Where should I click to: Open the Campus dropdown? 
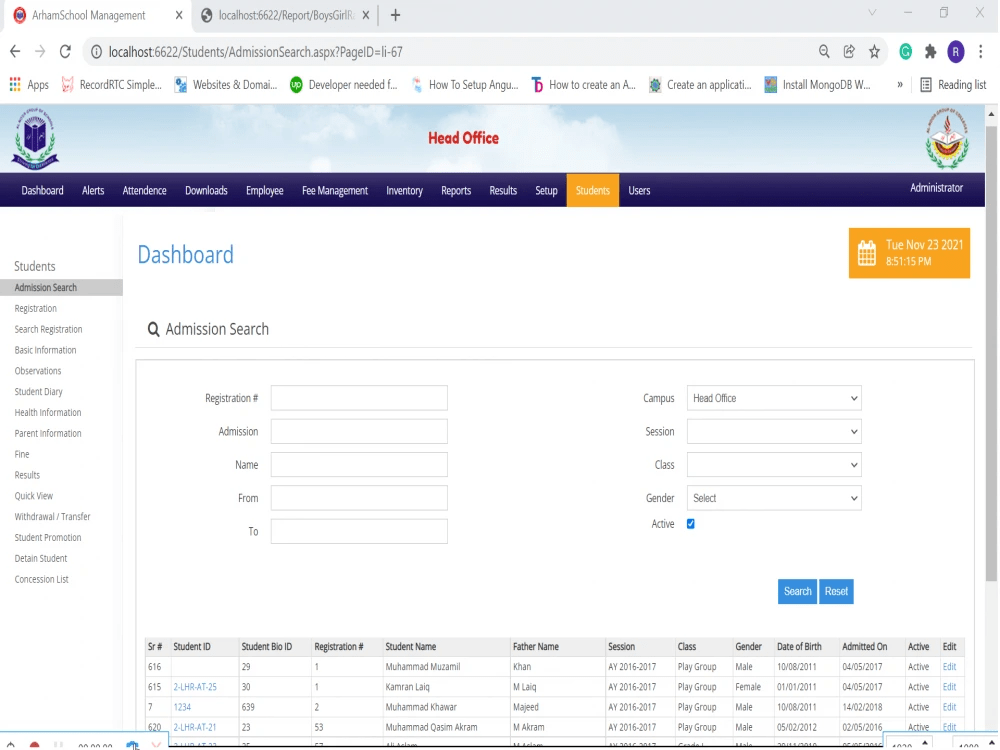click(x=773, y=398)
